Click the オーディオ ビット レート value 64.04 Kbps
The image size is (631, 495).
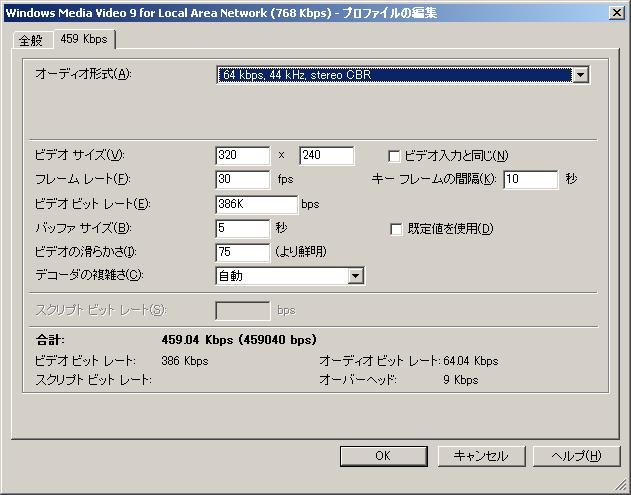(471, 361)
